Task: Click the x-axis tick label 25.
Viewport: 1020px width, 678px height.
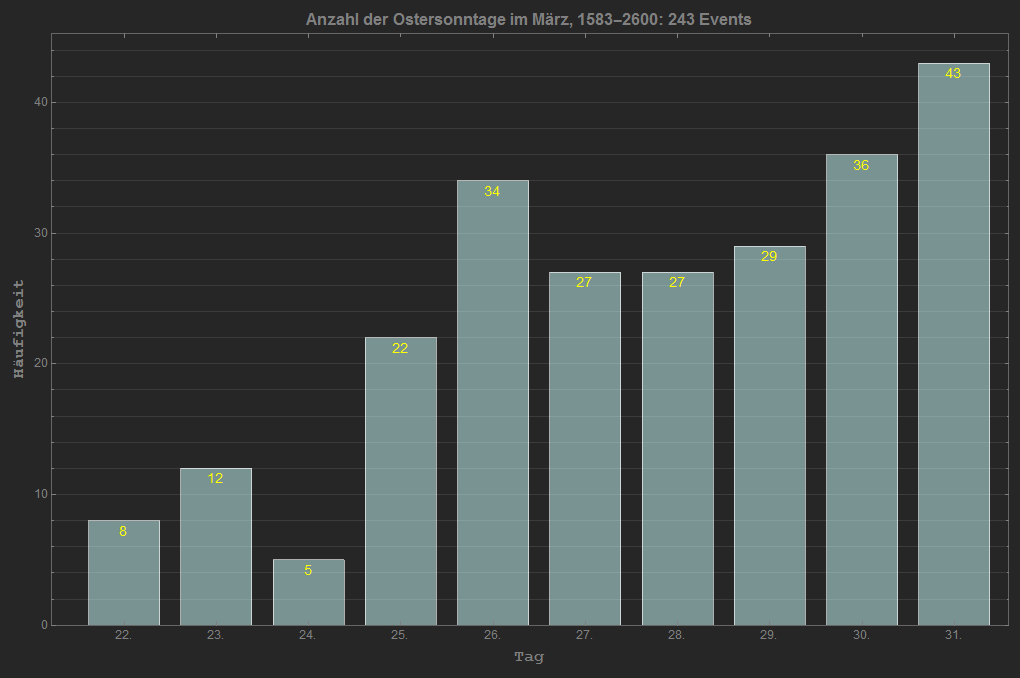Action: coord(400,635)
